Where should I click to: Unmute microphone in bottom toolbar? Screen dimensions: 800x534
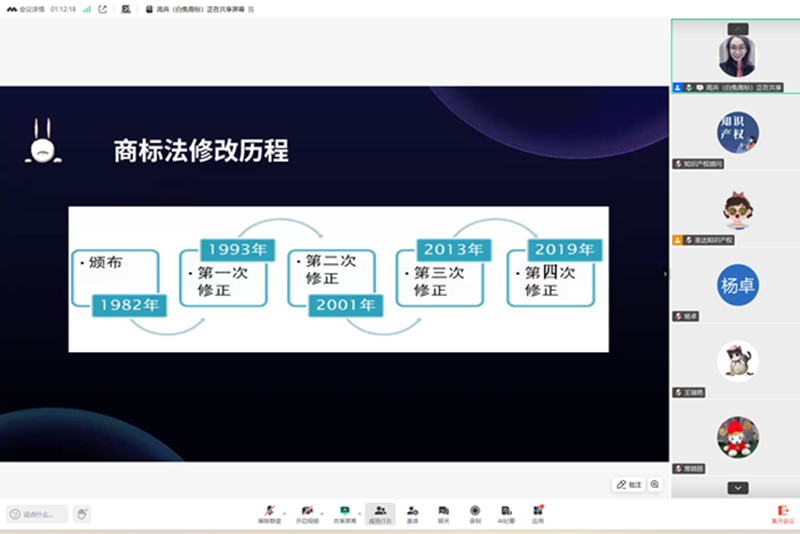pos(269,512)
